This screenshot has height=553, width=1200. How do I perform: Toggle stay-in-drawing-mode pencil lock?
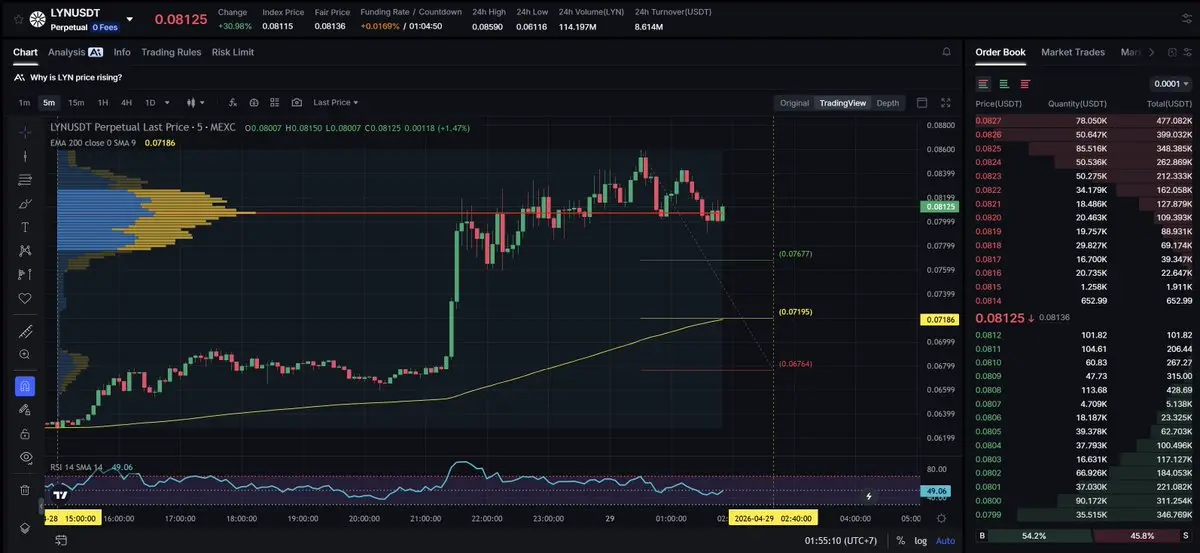25,410
